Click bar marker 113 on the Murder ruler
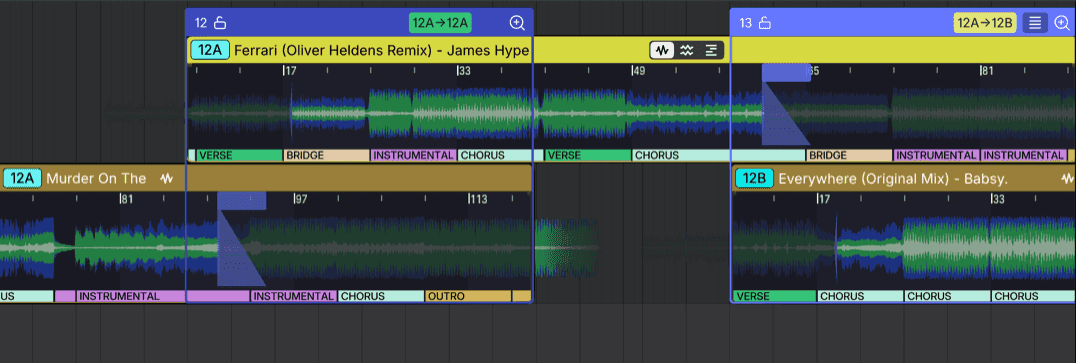Screen dimensions: 1076x363 [x=478, y=199]
